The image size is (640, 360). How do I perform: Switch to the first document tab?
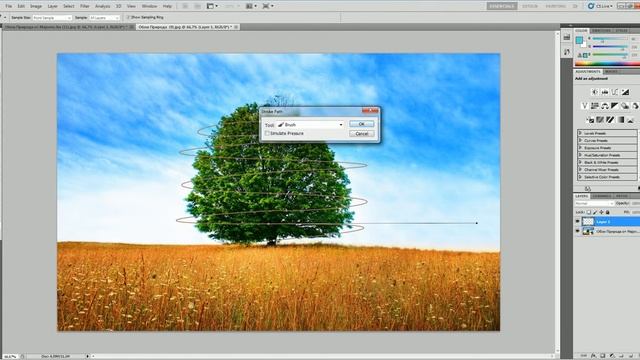66,27
